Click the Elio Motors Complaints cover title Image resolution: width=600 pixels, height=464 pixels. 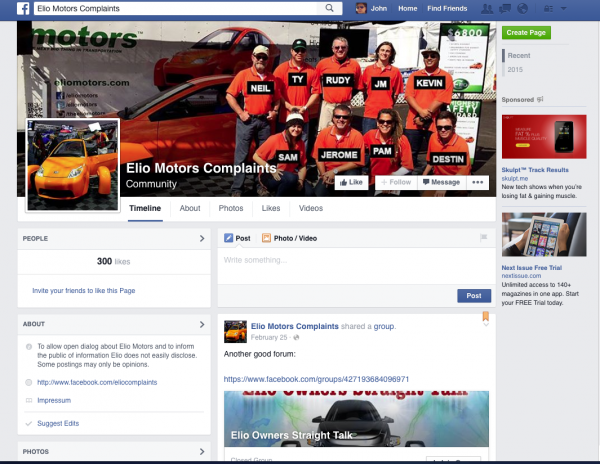[201, 168]
